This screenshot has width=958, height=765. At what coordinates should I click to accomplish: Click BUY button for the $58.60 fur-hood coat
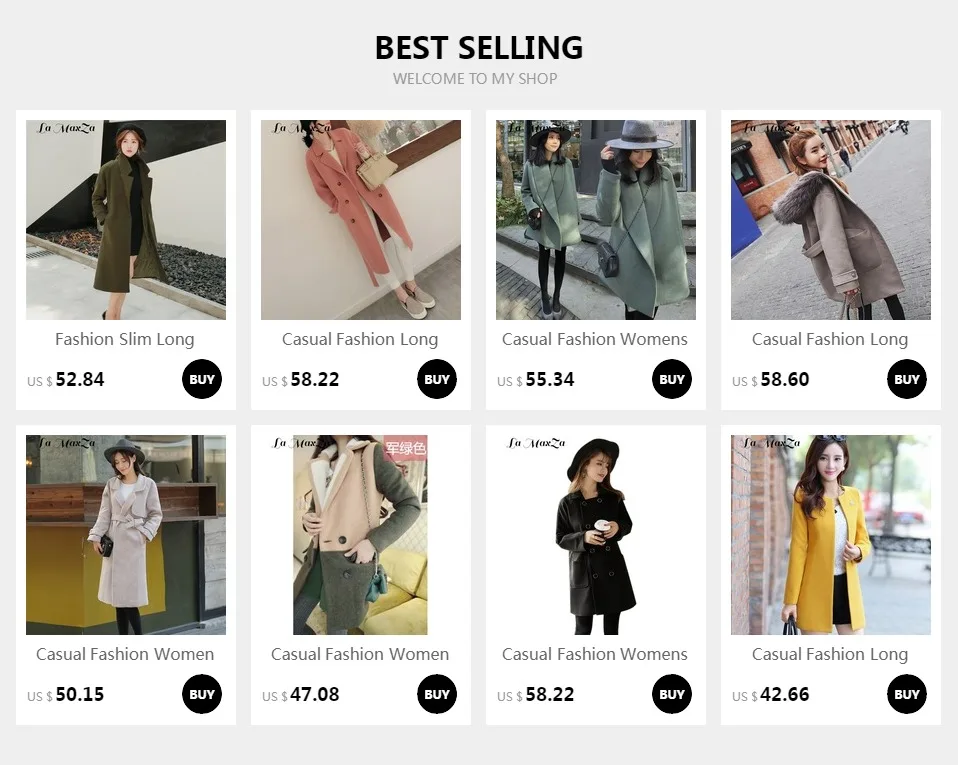pos(907,379)
